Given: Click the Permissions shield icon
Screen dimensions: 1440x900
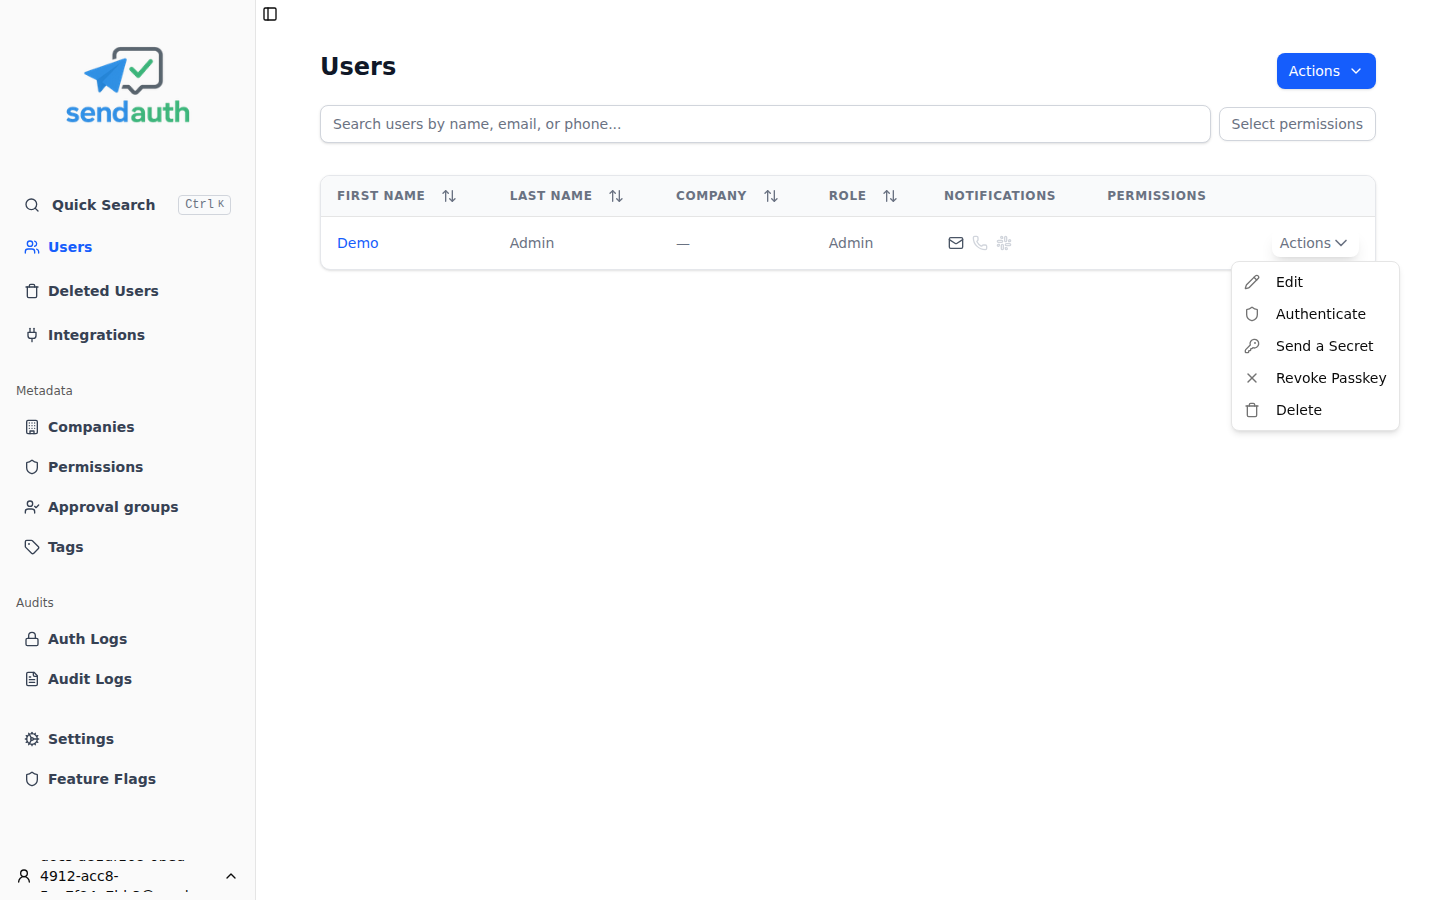Looking at the screenshot, I should (x=32, y=466).
